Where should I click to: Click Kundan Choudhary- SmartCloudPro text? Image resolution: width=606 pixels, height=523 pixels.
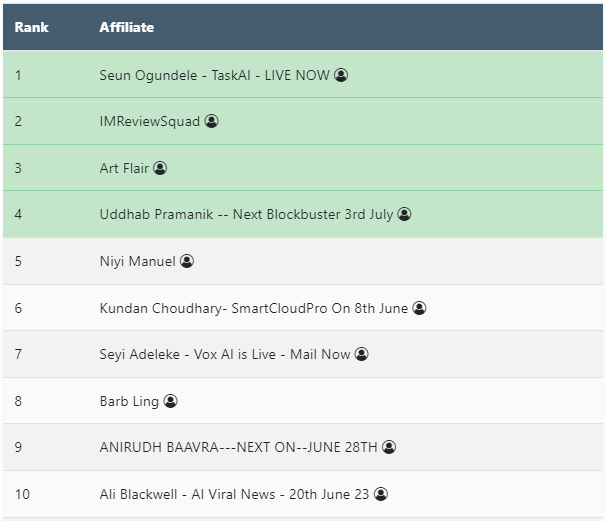coord(254,308)
